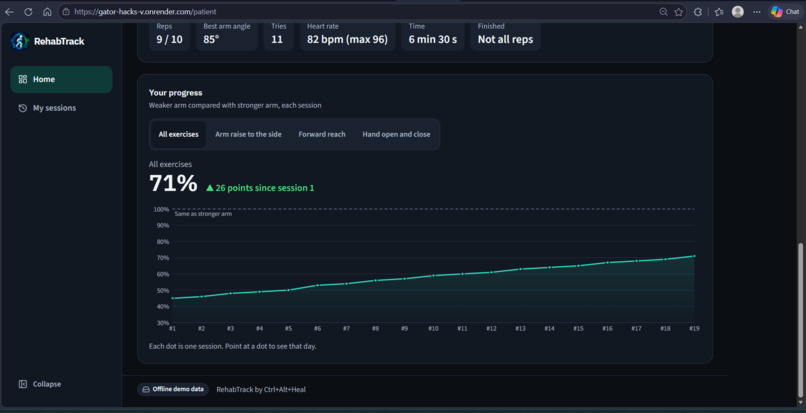
Task: Open the browser profile avatar
Action: 738,12
